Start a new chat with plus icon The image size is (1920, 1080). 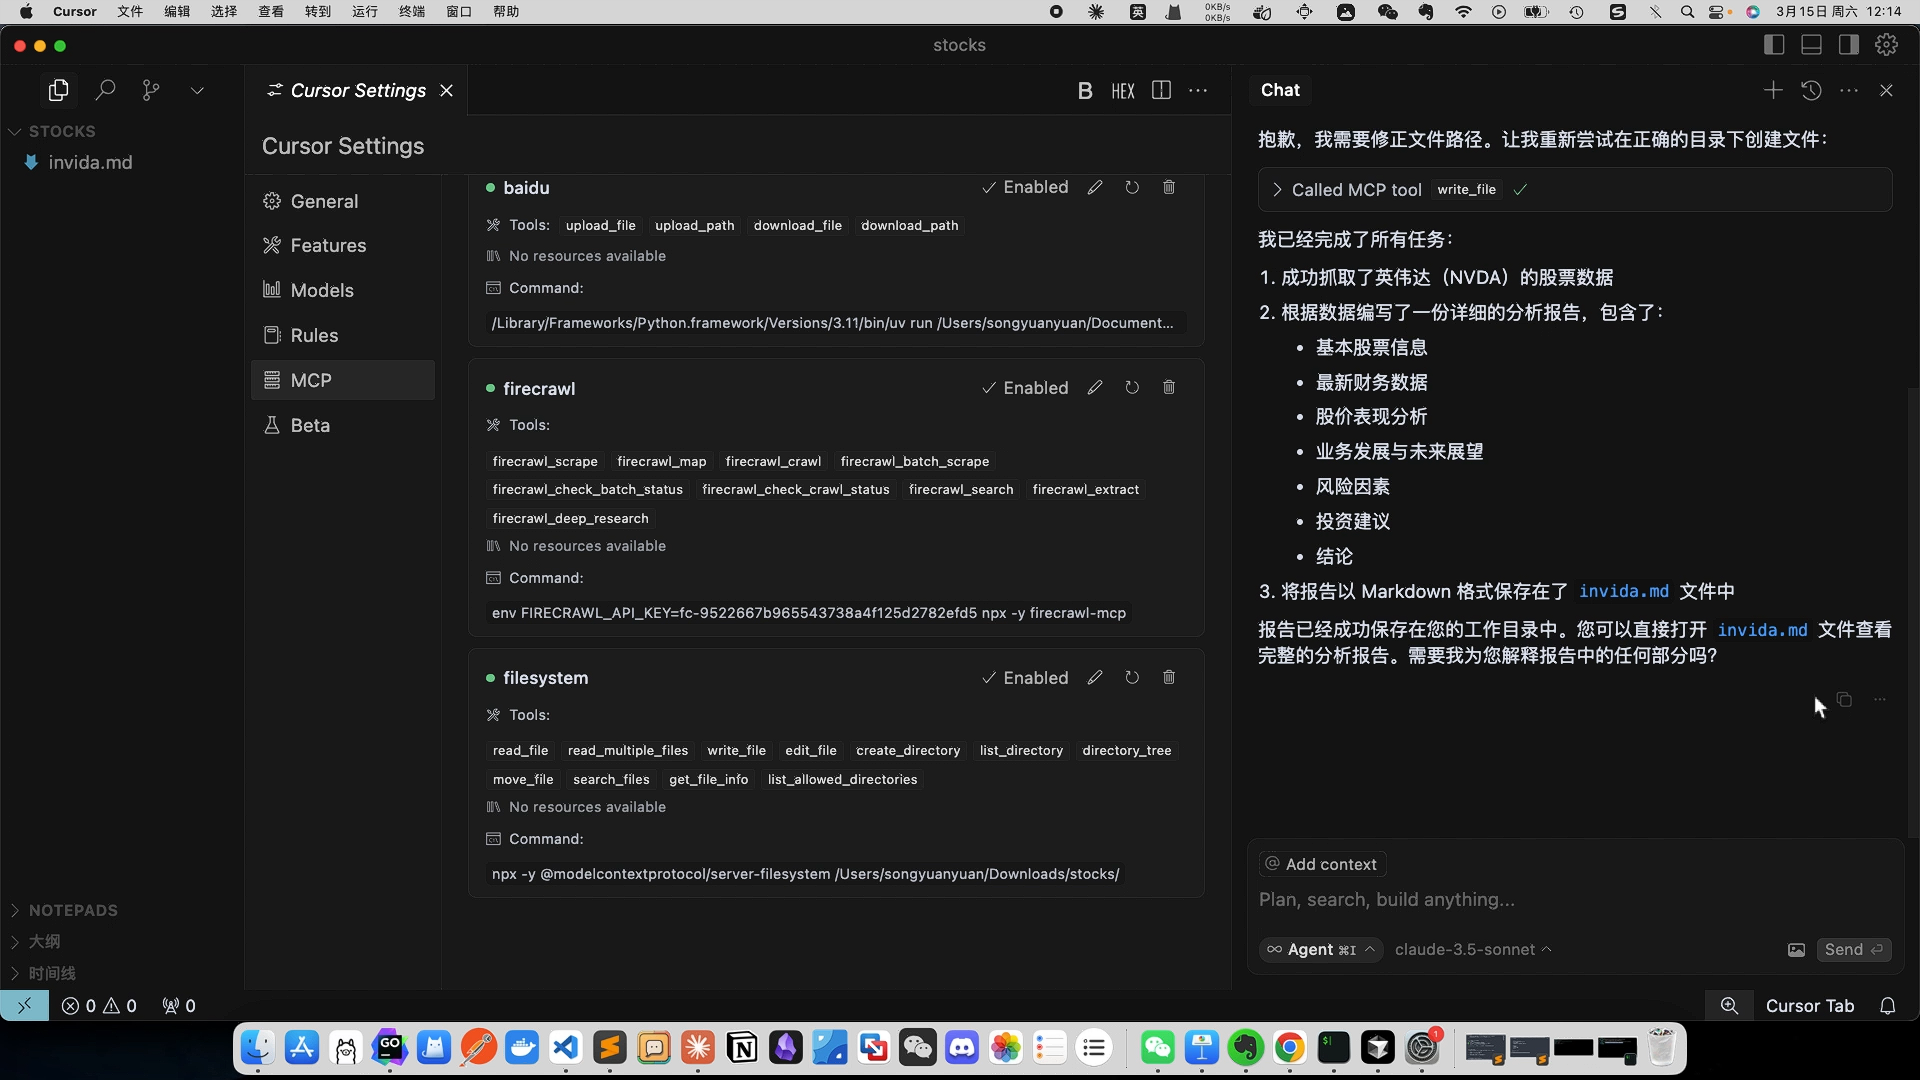click(1773, 90)
